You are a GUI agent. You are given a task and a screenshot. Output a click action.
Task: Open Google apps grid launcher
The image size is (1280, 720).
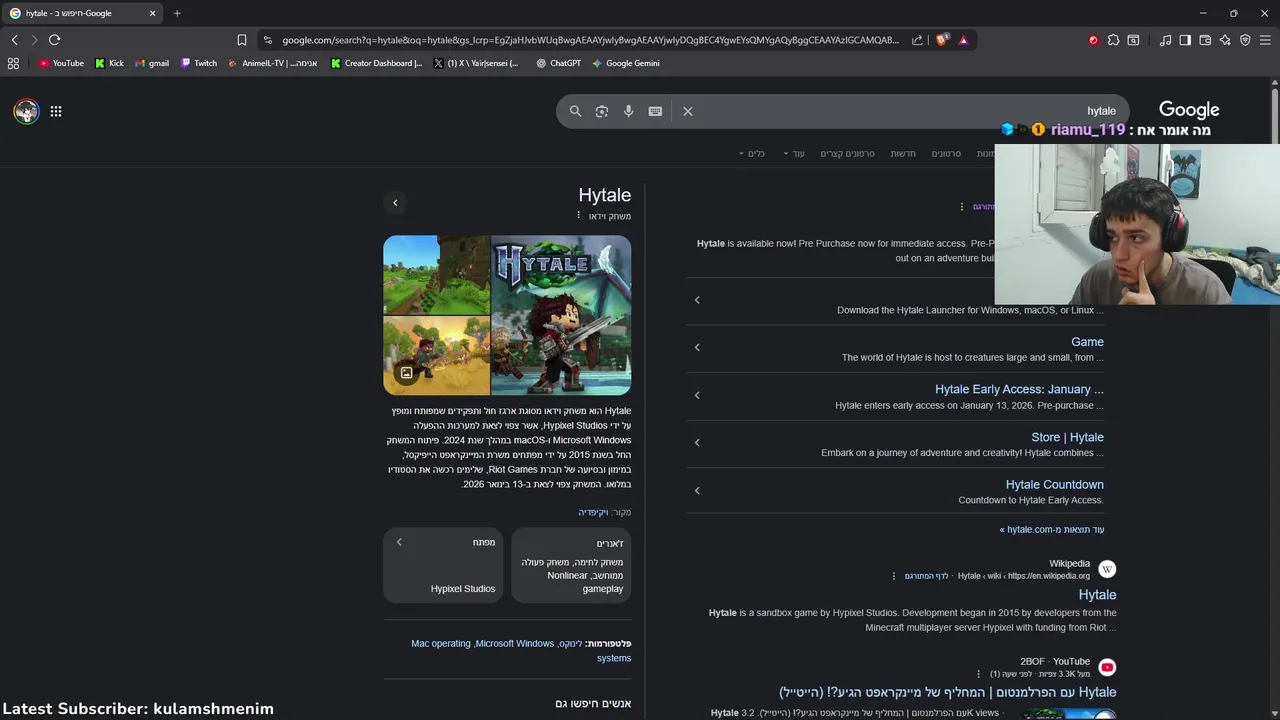[x=56, y=111]
